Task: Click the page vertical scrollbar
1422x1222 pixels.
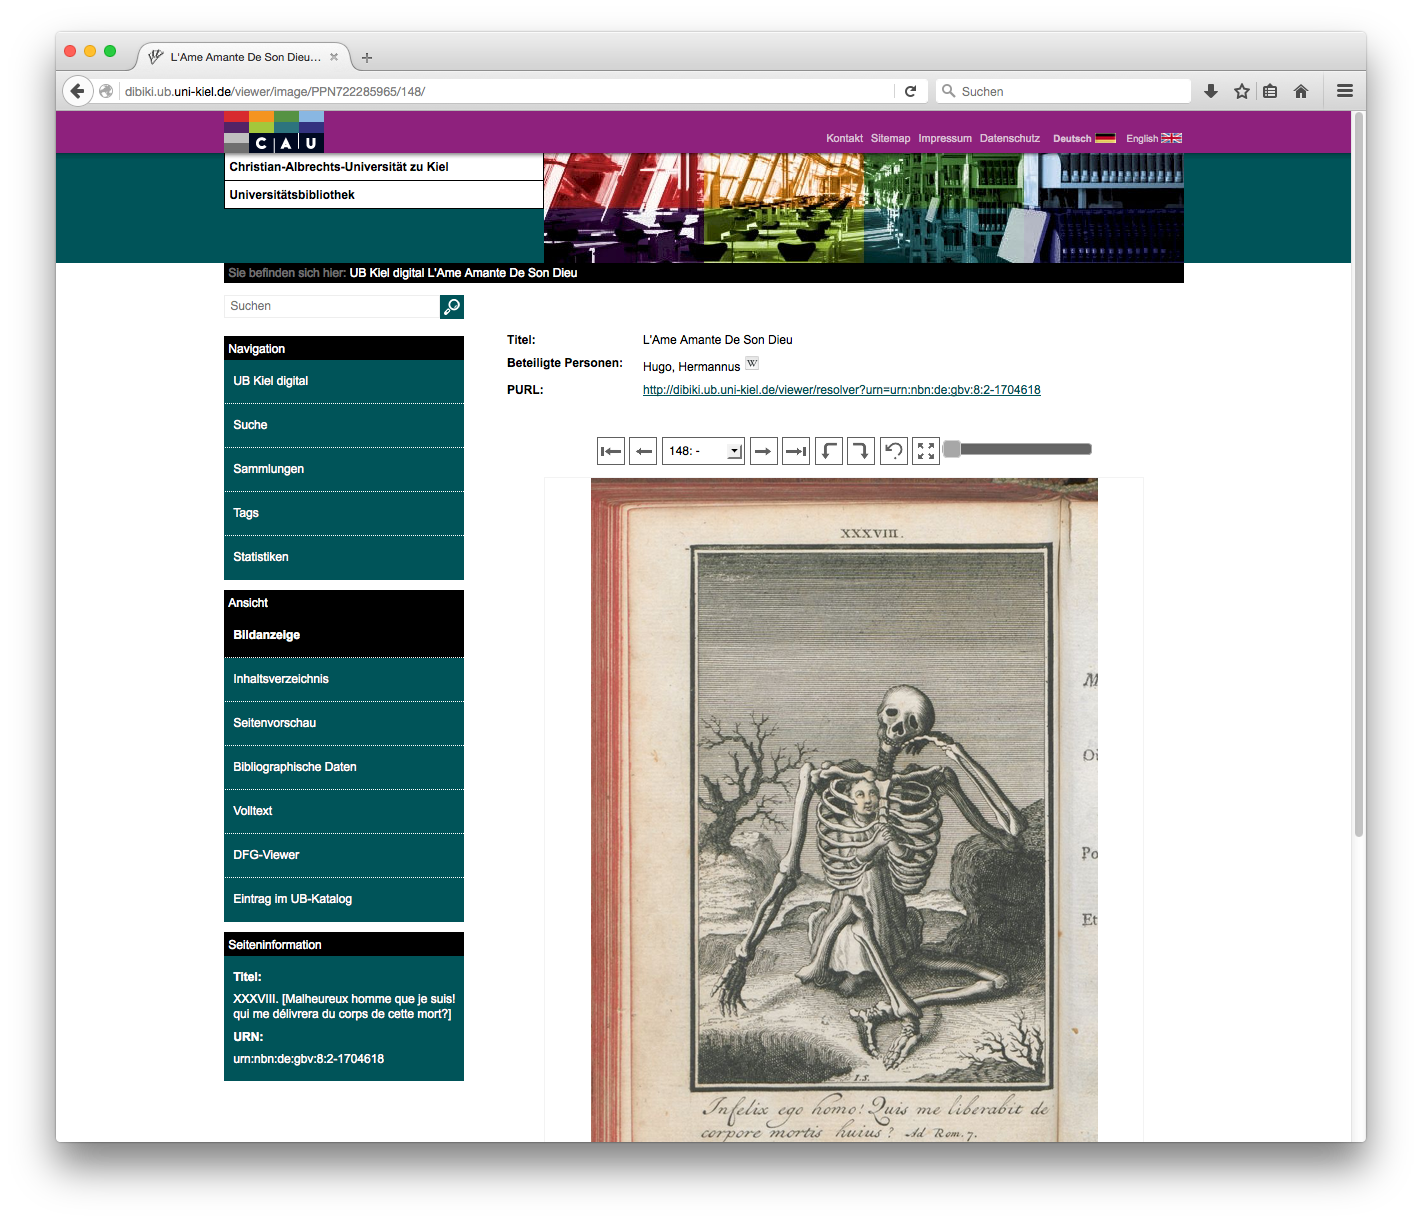Action: [1359, 475]
